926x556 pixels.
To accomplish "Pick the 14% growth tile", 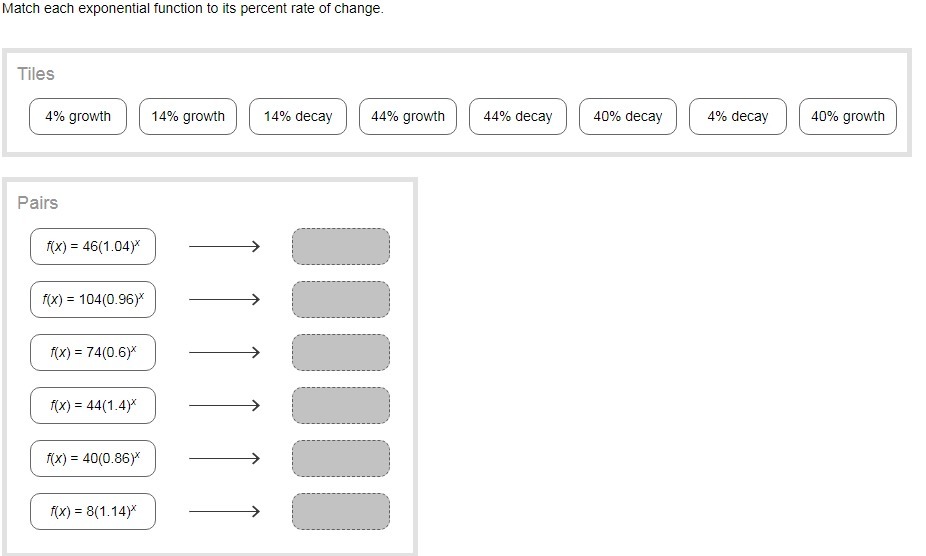I will [188, 116].
